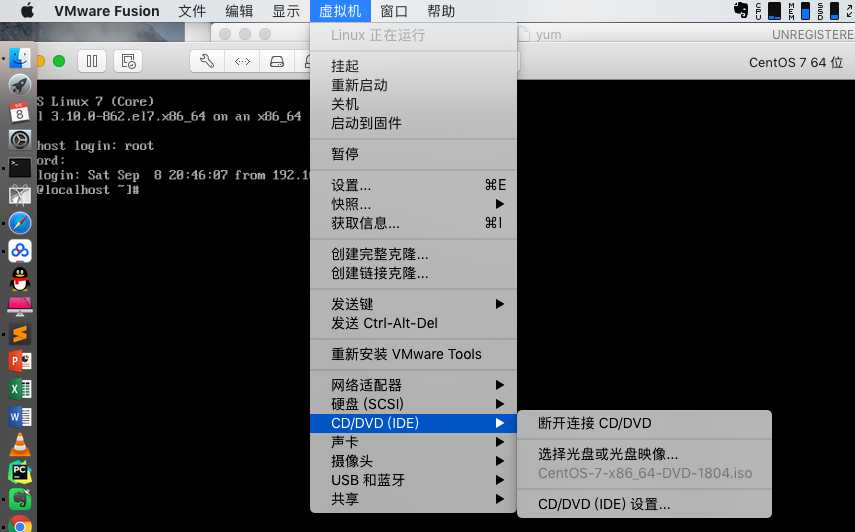Click the green zoom button of VM window
This screenshot has width=855, height=532.
[x=59, y=61]
